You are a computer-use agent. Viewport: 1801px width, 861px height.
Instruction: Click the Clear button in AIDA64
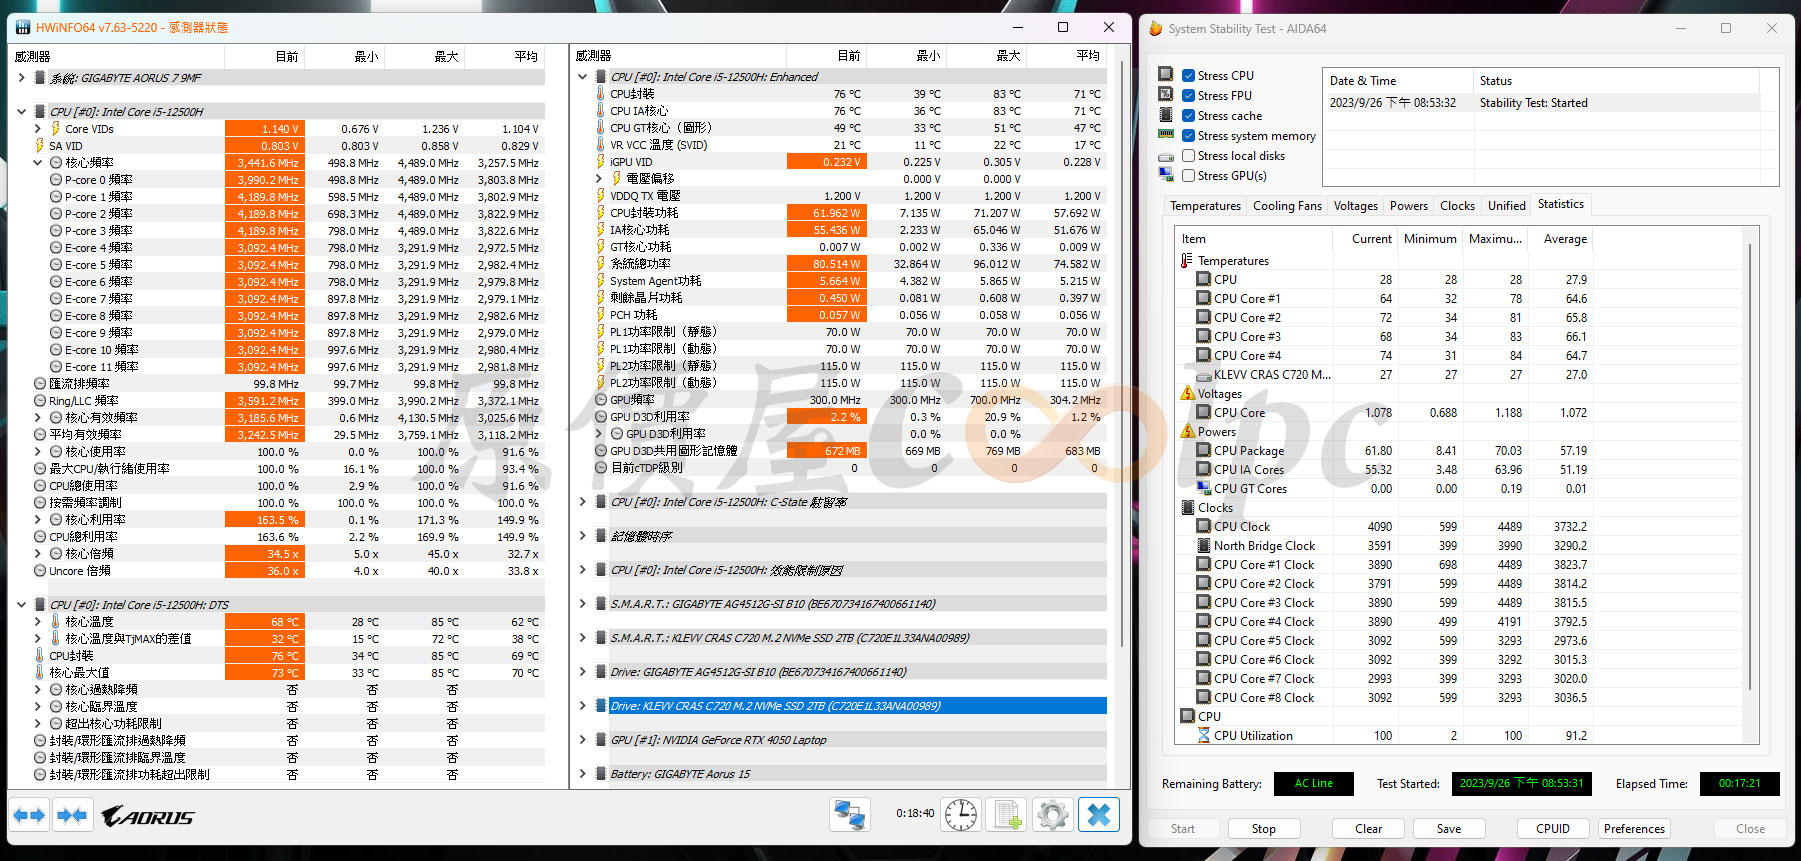tap(1368, 829)
